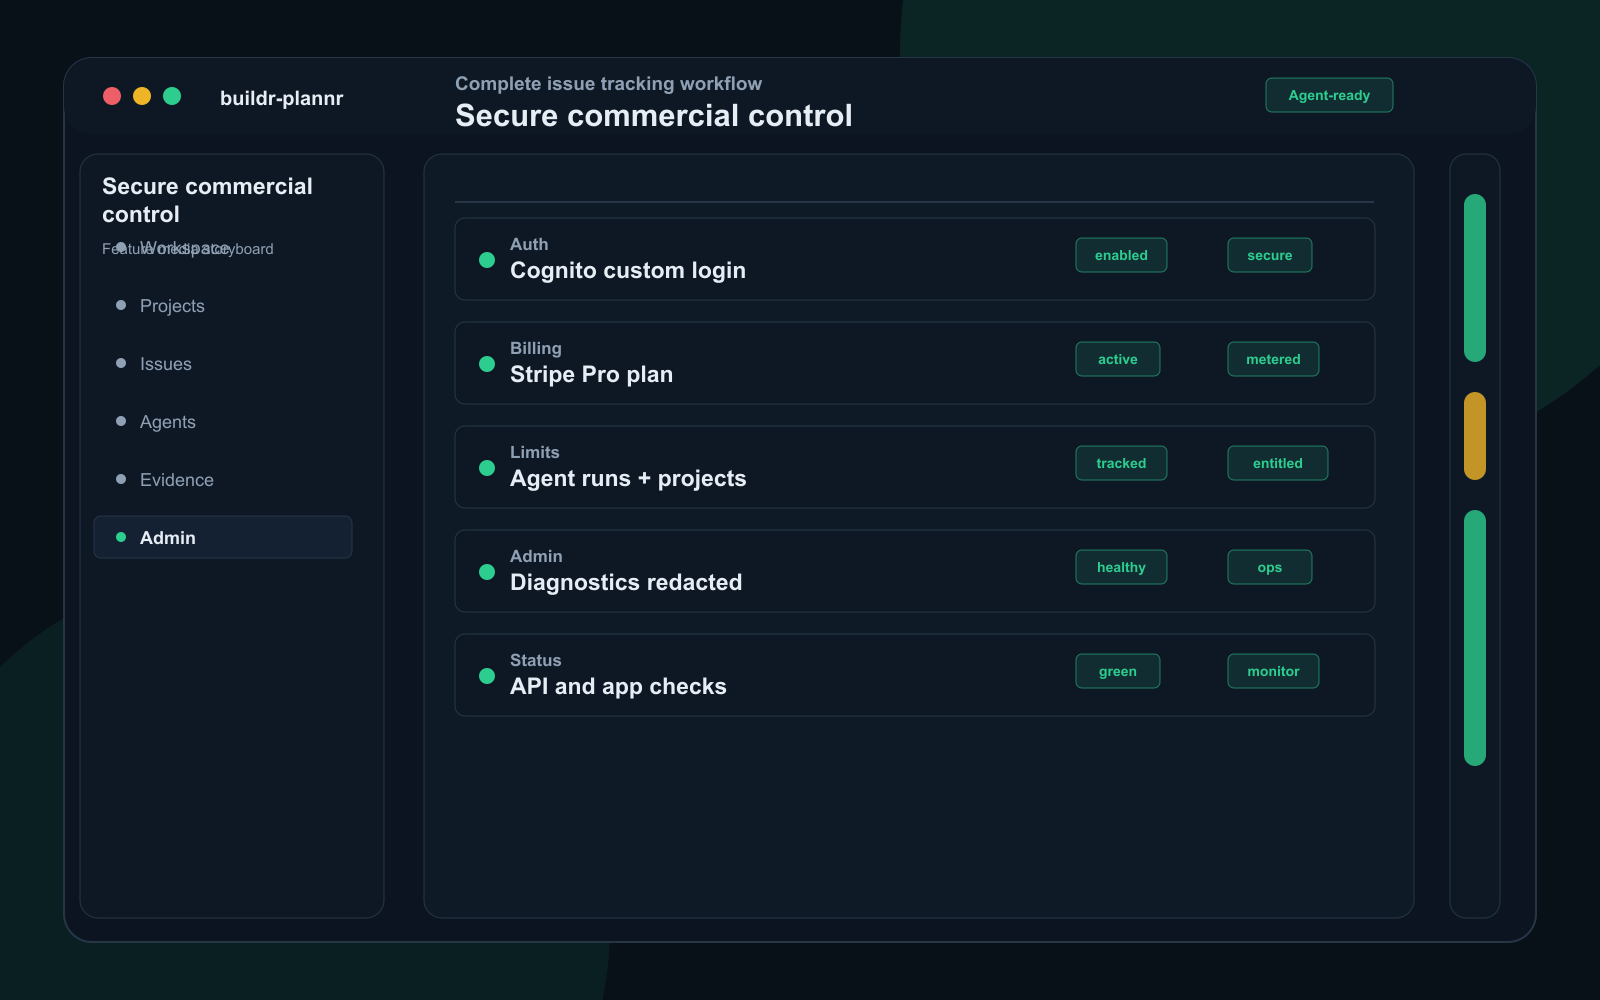Image resolution: width=1600 pixels, height=1000 pixels.
Task: Click the red window close dot
Action: pyautogui.click(x=112, y=96)
